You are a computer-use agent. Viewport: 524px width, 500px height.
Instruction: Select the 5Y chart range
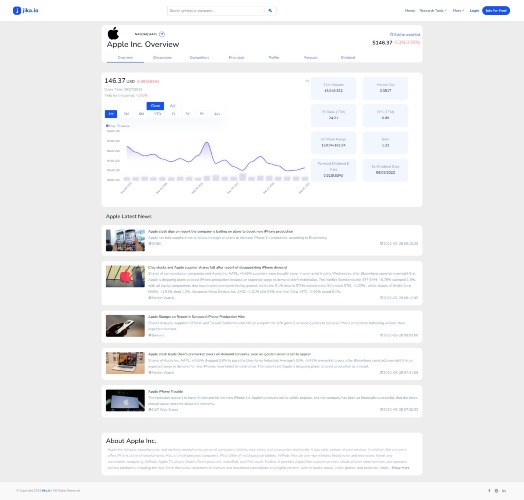tap(202, 114)
